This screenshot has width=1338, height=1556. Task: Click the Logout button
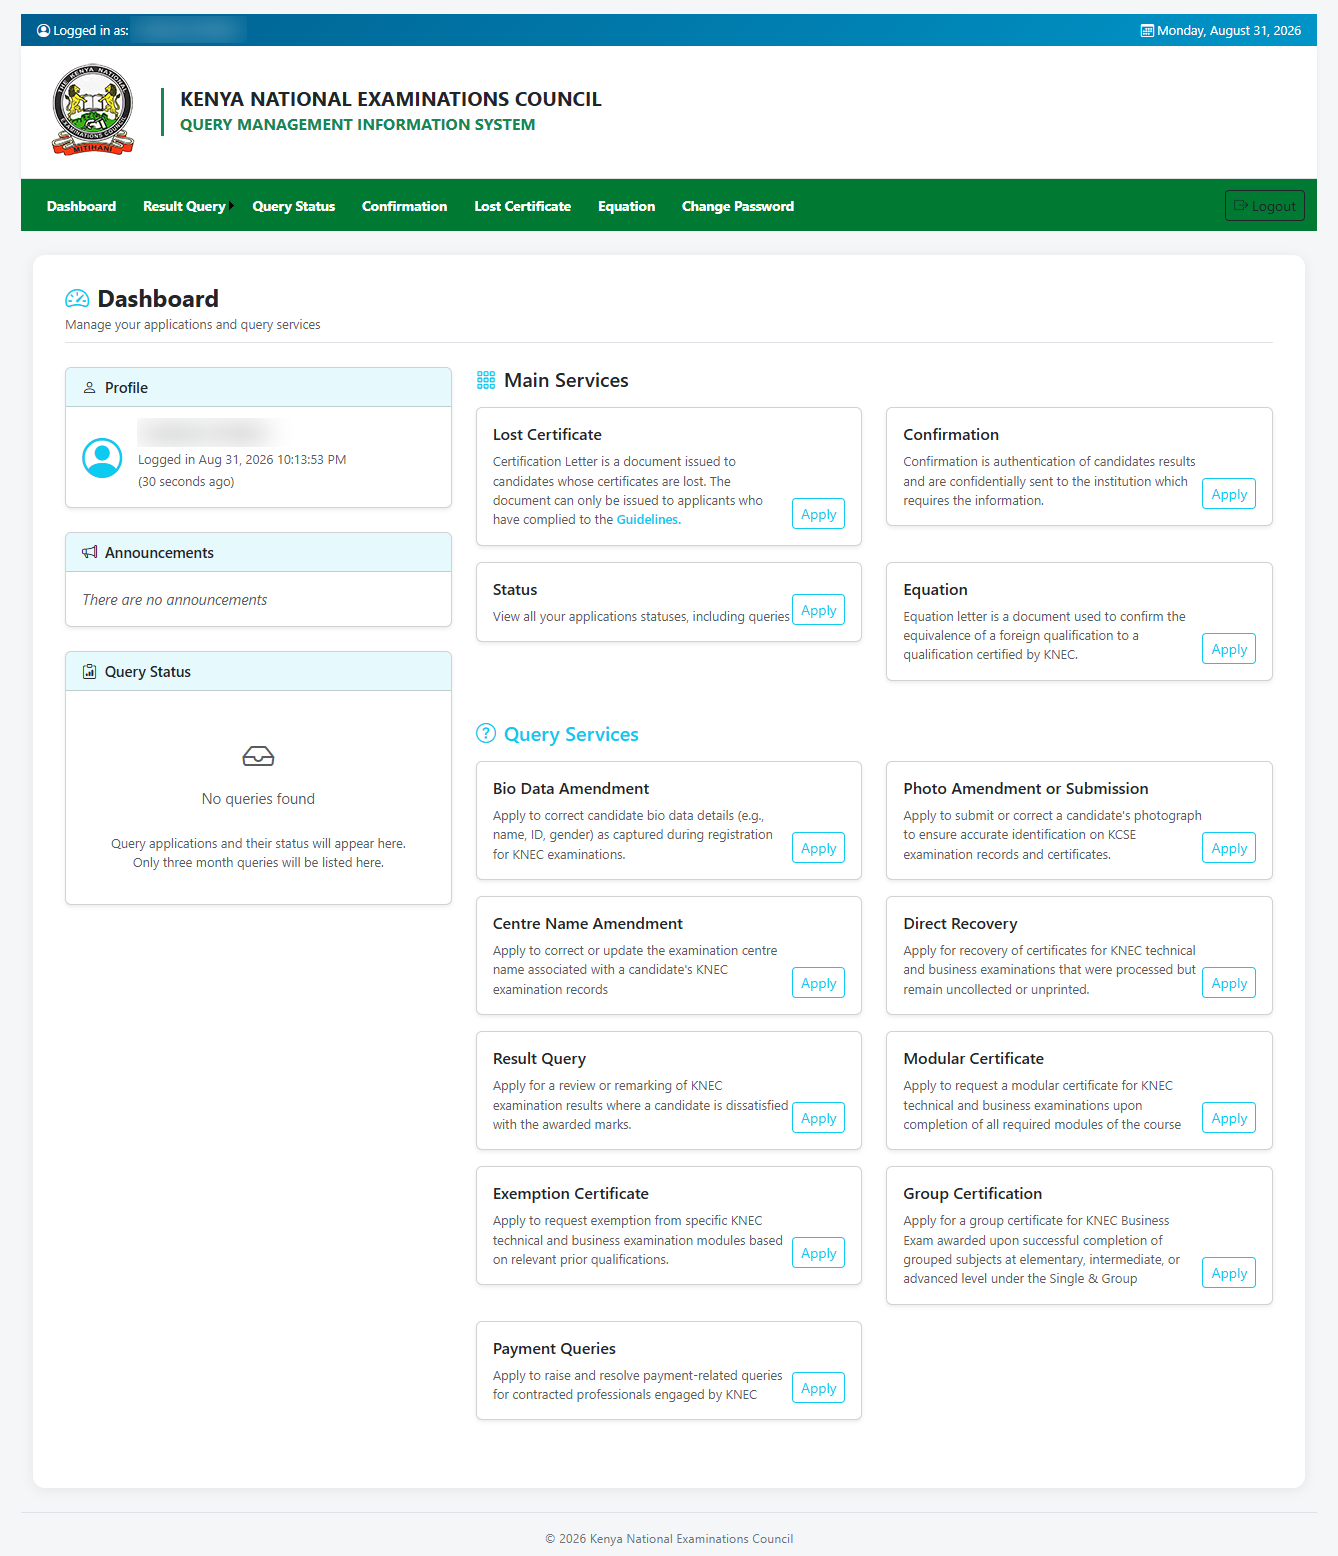[x=1264, y=205]
